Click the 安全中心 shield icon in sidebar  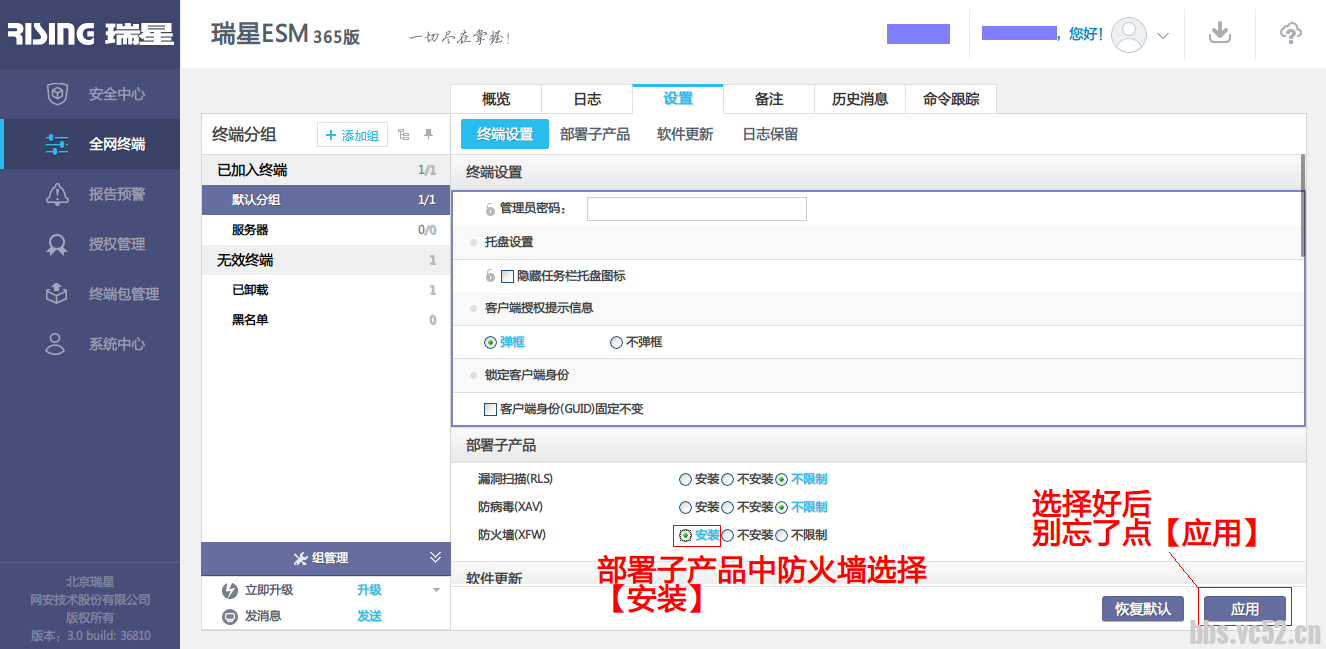(57, 94)
